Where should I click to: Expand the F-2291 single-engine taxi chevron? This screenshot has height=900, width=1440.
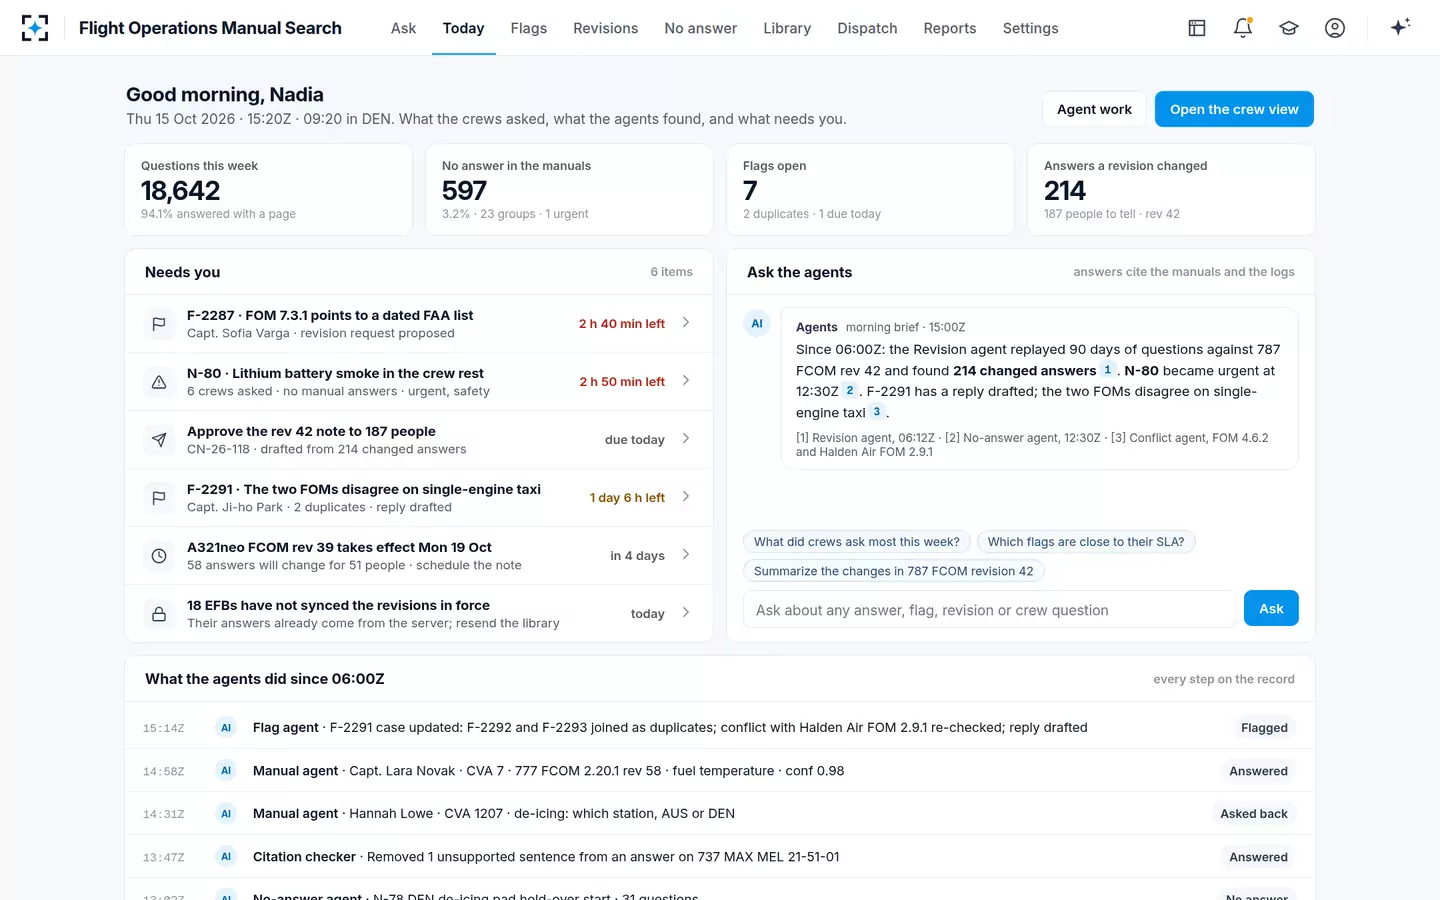click(x=686, y=496)
